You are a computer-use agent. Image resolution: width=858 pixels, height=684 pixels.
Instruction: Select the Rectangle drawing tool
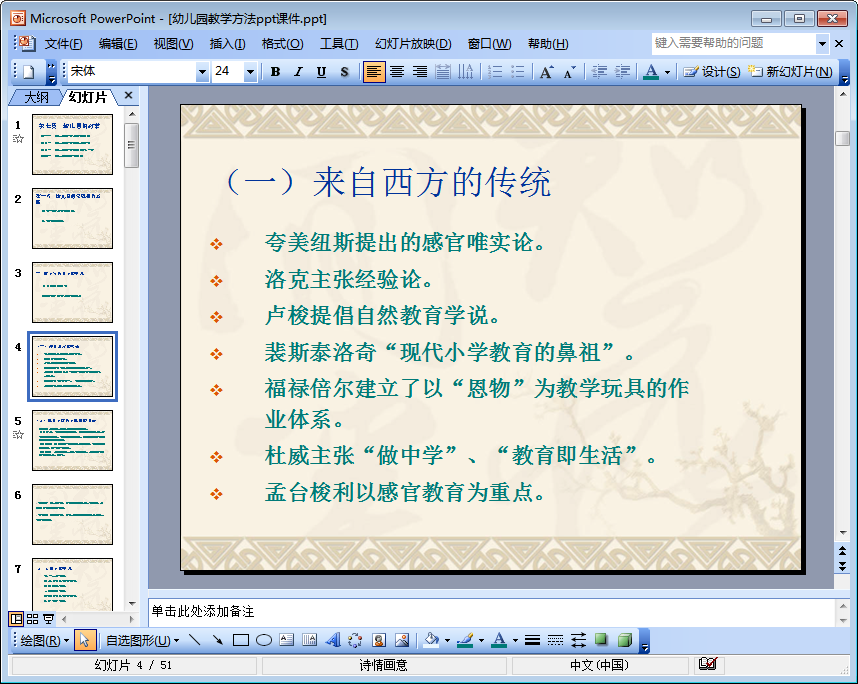click(x=241, y=640)
